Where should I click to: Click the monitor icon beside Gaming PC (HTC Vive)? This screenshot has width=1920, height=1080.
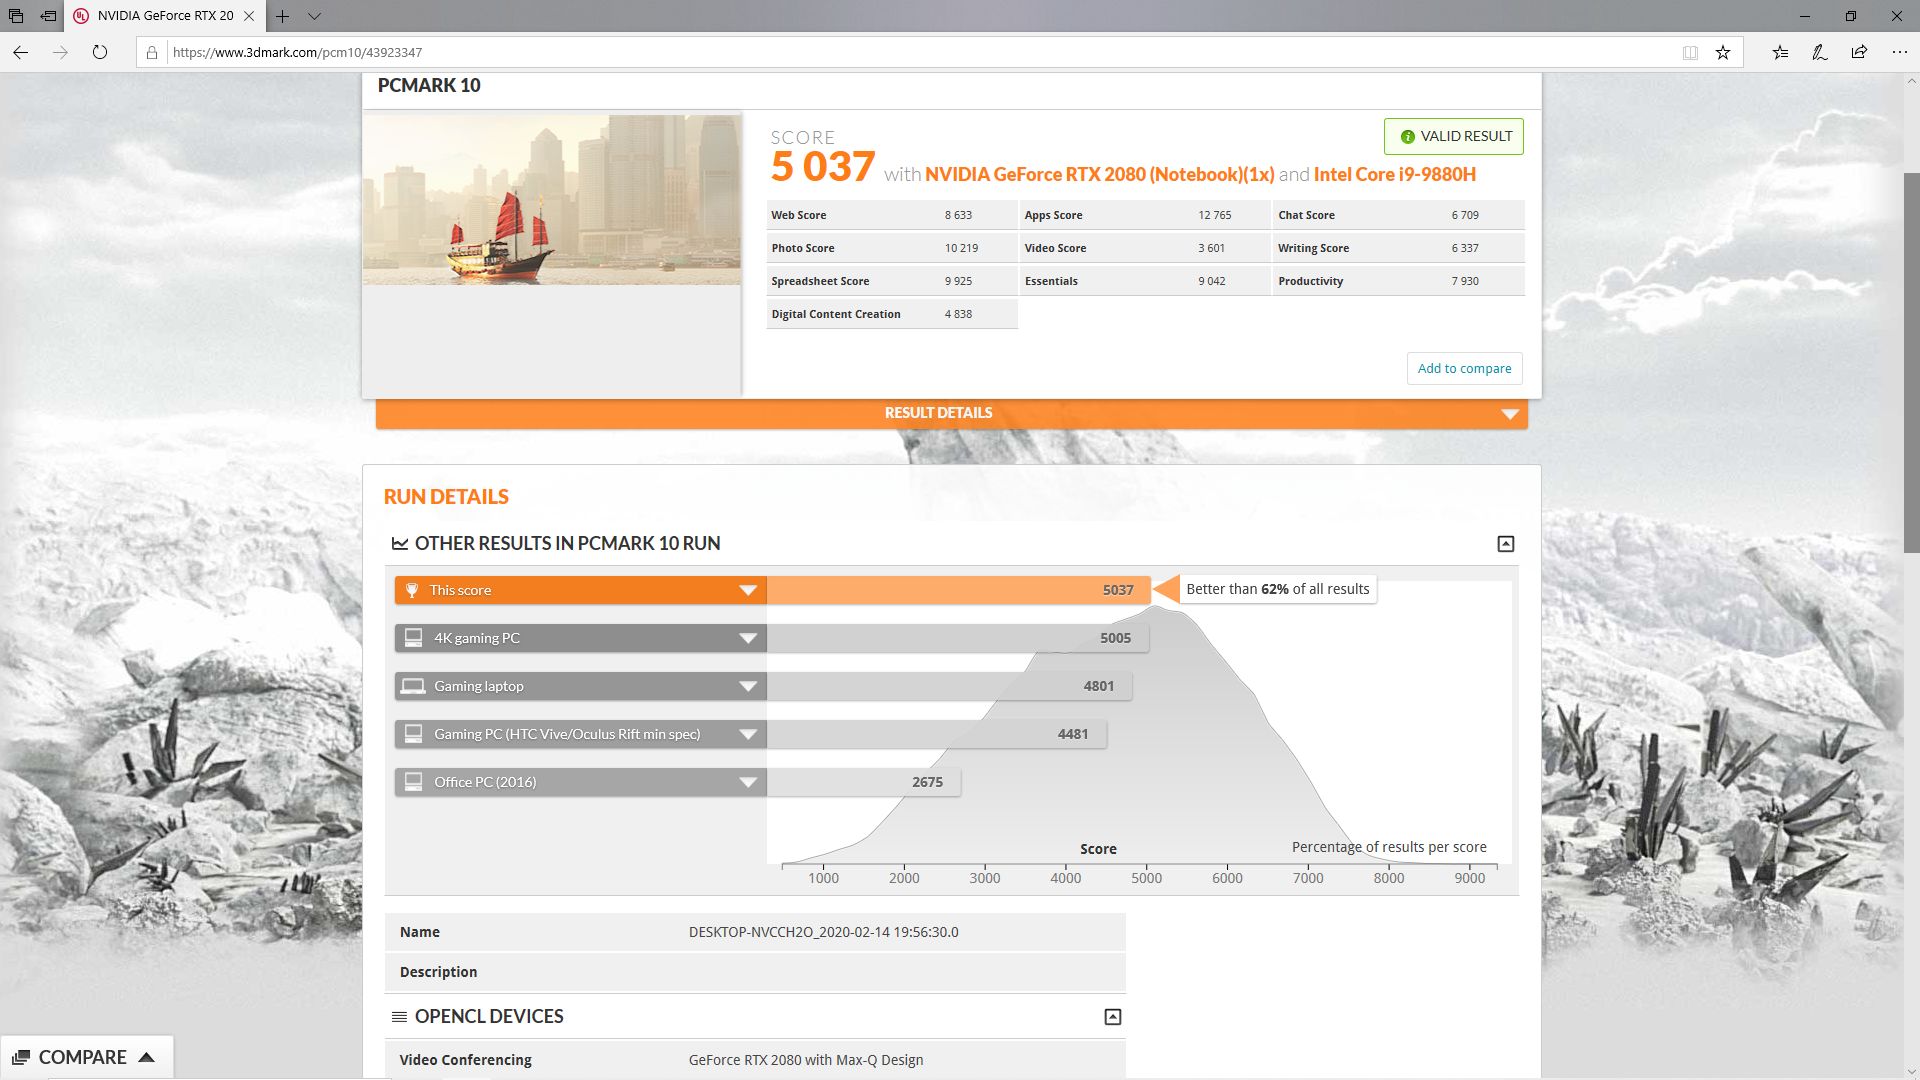(413, 734)
